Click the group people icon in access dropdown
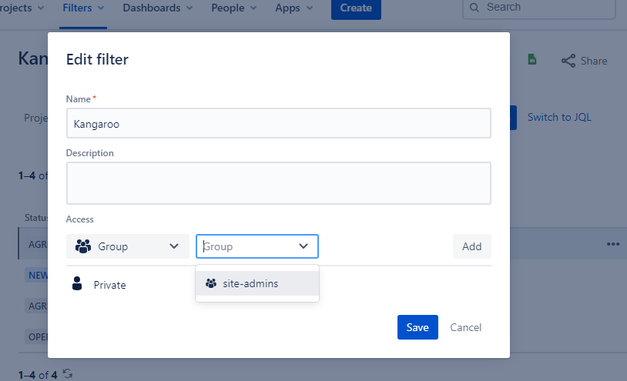The height and width of the screenshot is (381, 627). (83, 246)
